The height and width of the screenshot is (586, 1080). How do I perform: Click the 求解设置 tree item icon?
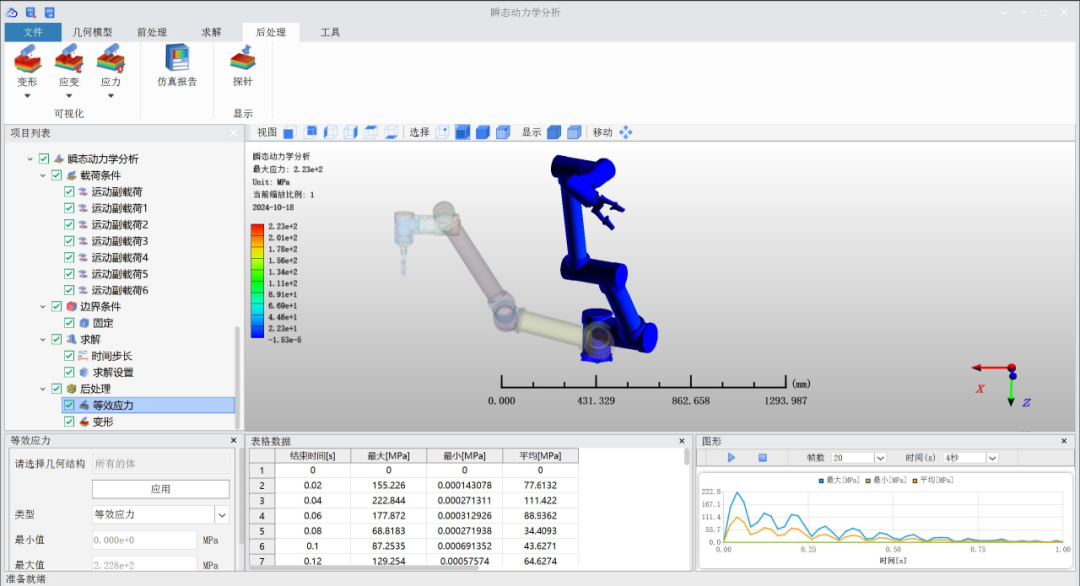pos(84,373)
